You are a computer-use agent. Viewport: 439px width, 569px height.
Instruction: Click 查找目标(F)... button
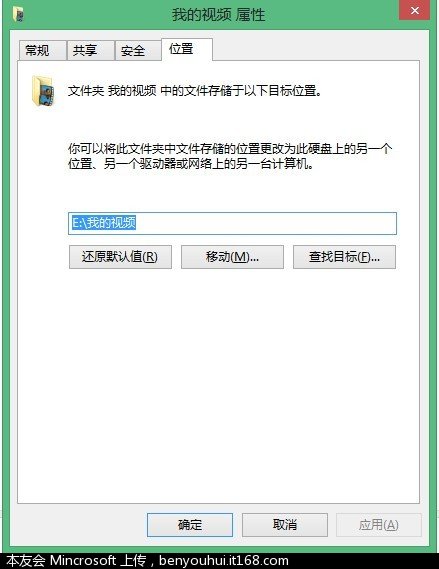coord(344,257)
